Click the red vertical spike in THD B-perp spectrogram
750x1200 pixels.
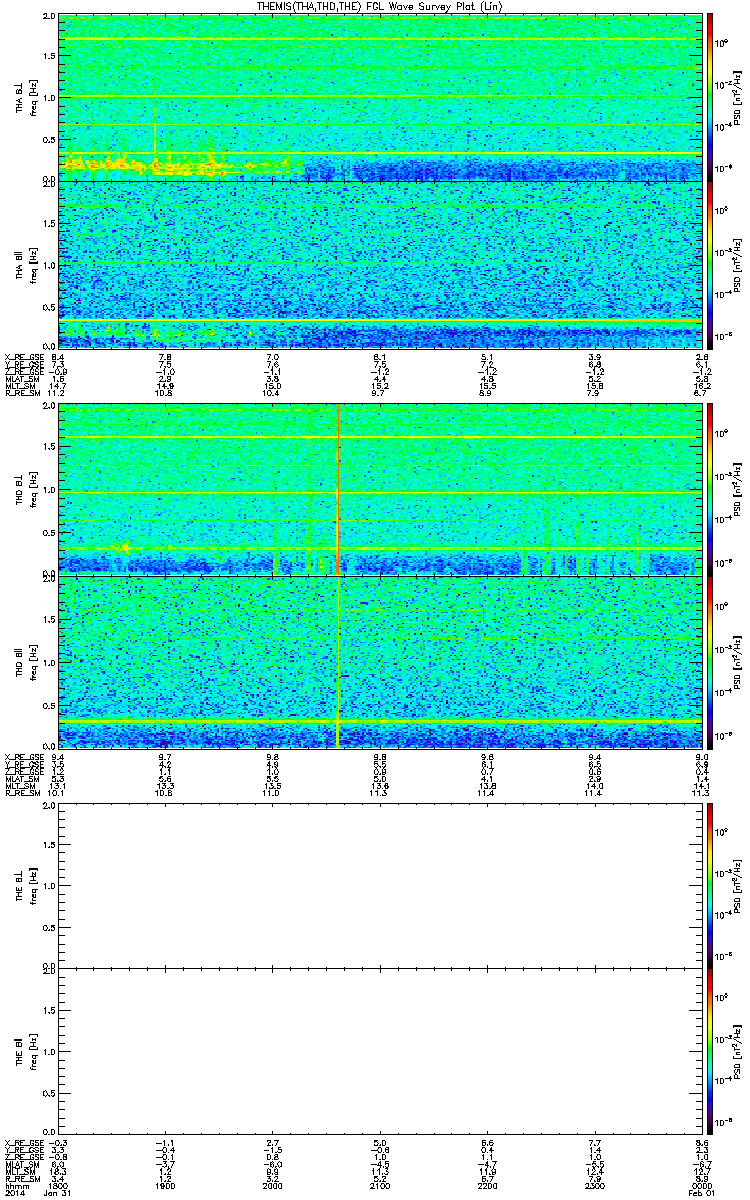[339, 490]
